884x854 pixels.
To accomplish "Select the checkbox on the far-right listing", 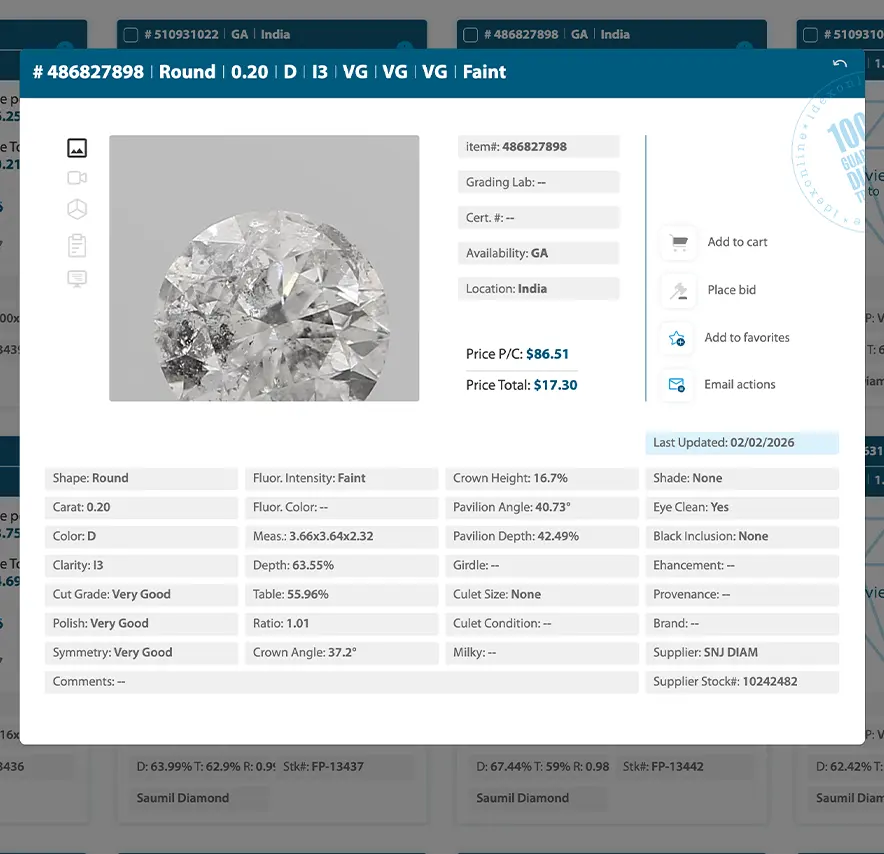I will (810, 33).
